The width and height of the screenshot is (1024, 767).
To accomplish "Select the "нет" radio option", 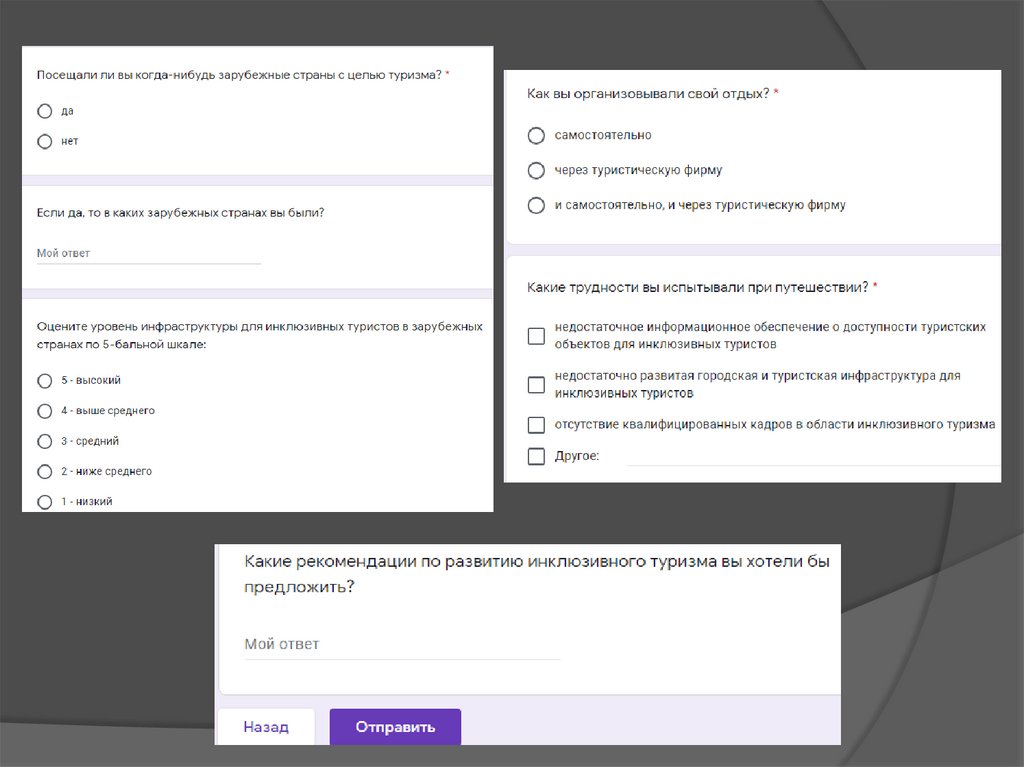I will pos(44,142).
